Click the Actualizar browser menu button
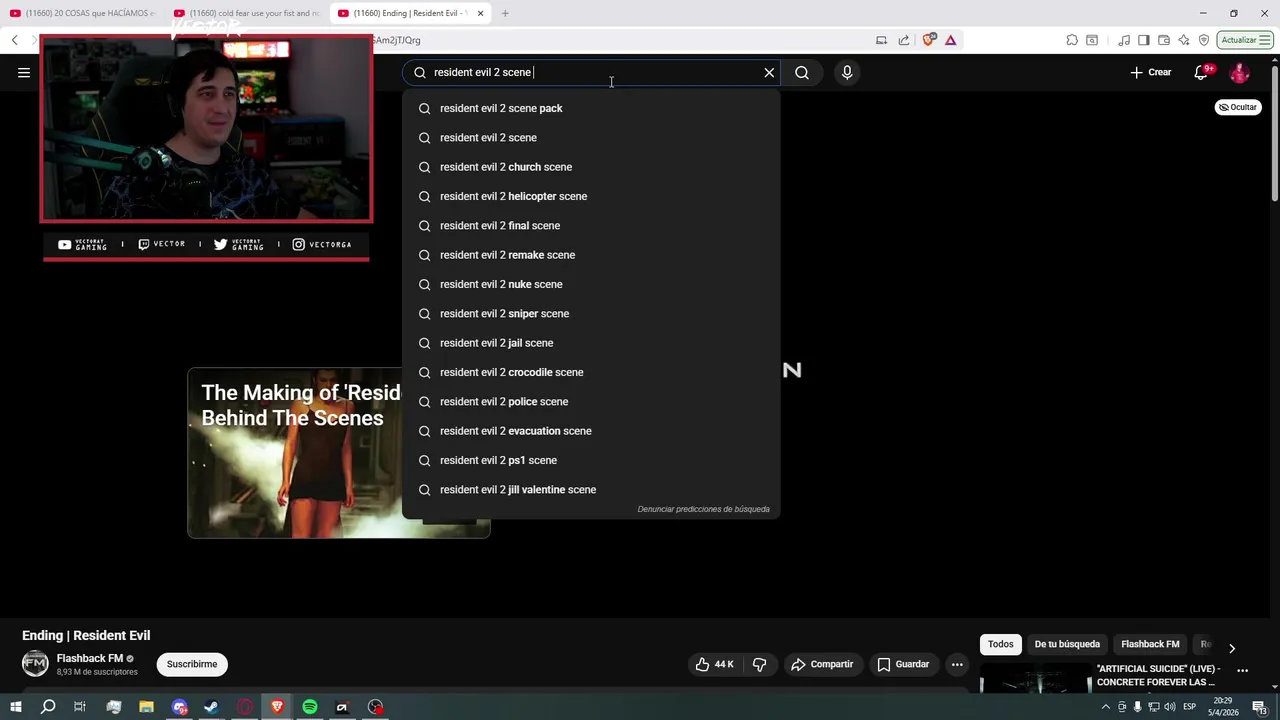This screenshot has height=720, width=1280. click(1244, 40)
